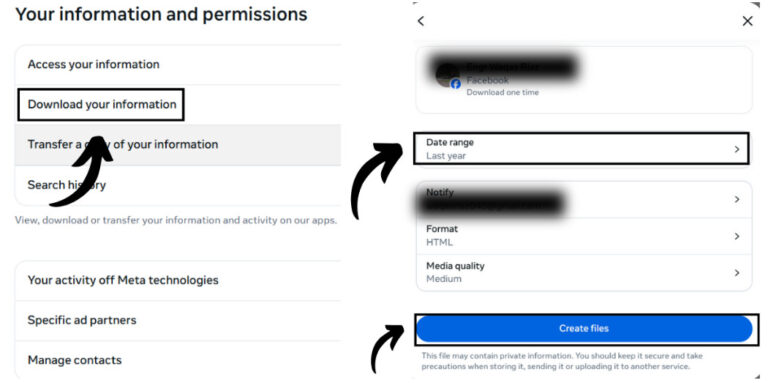Select the Media quality Medium row

[x=584, y=273]
